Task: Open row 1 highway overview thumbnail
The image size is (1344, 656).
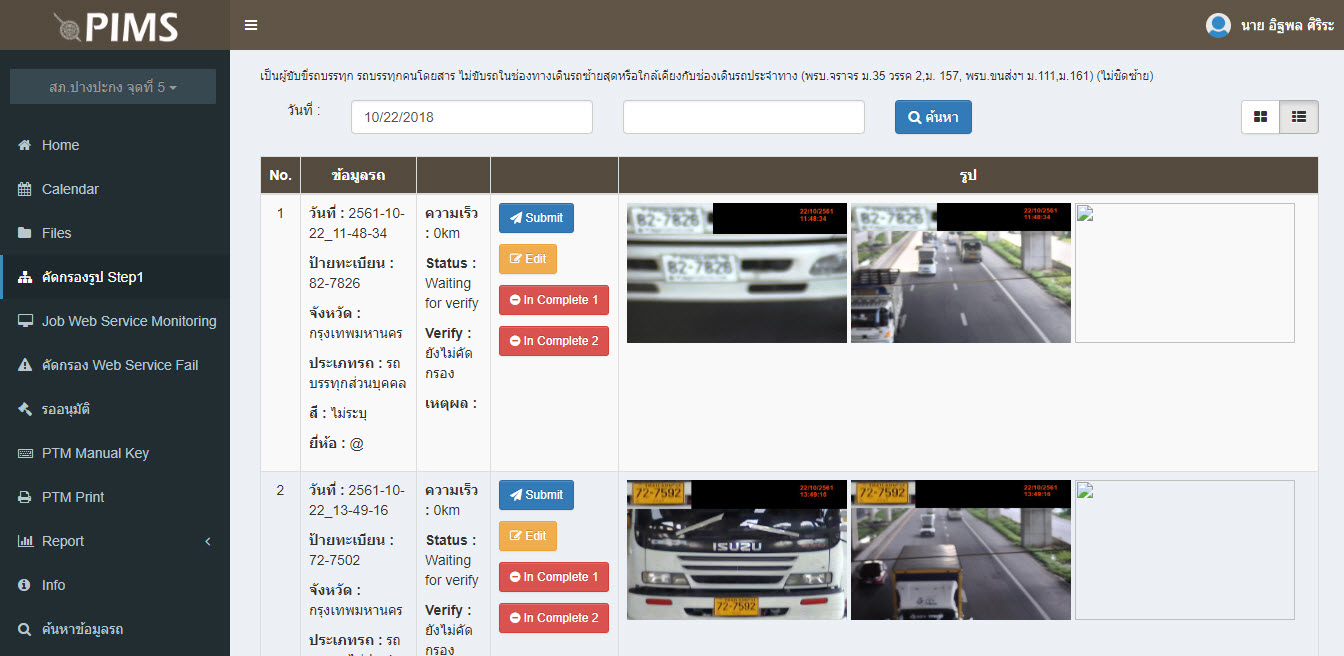Action: tap(961, 273)
